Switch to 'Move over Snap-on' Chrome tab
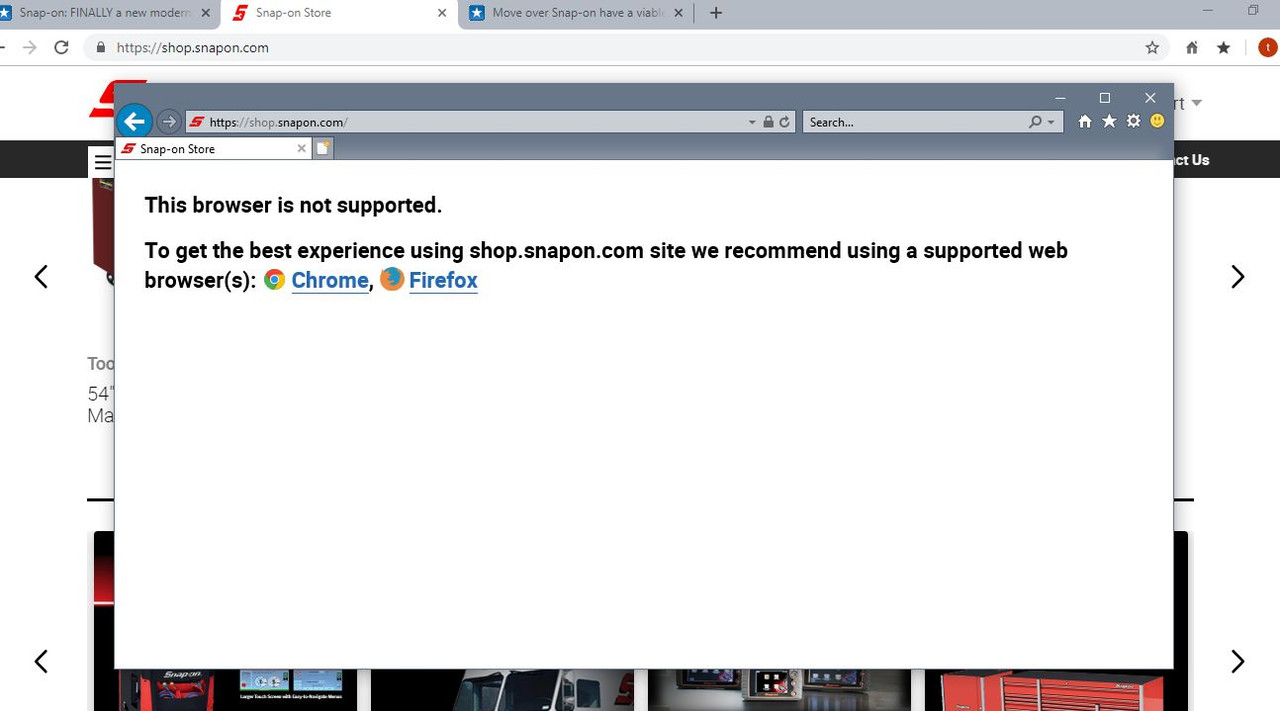This screenshot has height=711, width=1280. [576, 13]
